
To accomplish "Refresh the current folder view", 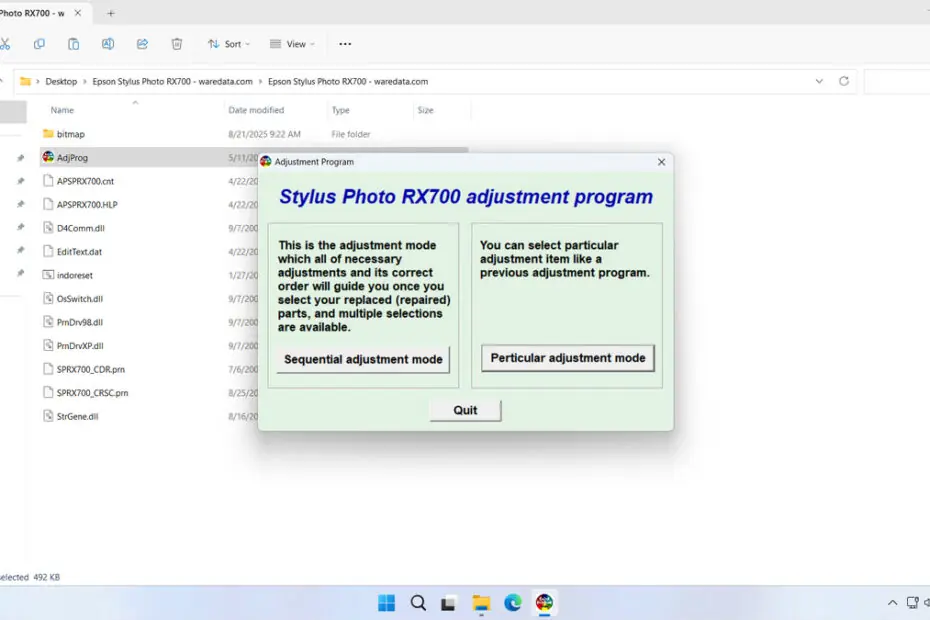I will 844,81.
